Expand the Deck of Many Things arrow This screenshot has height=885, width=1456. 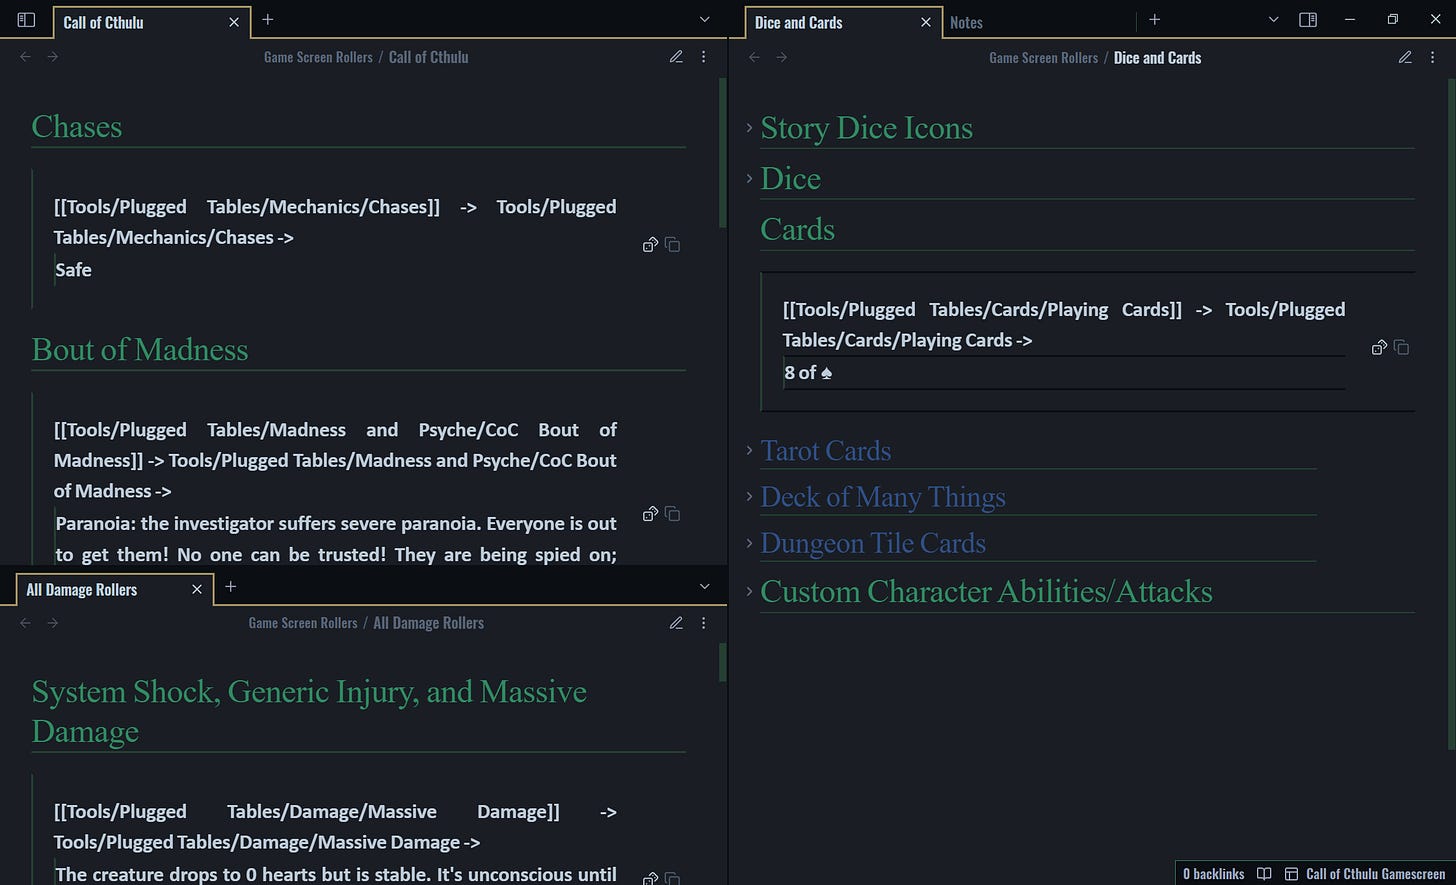tap(749, 496)
